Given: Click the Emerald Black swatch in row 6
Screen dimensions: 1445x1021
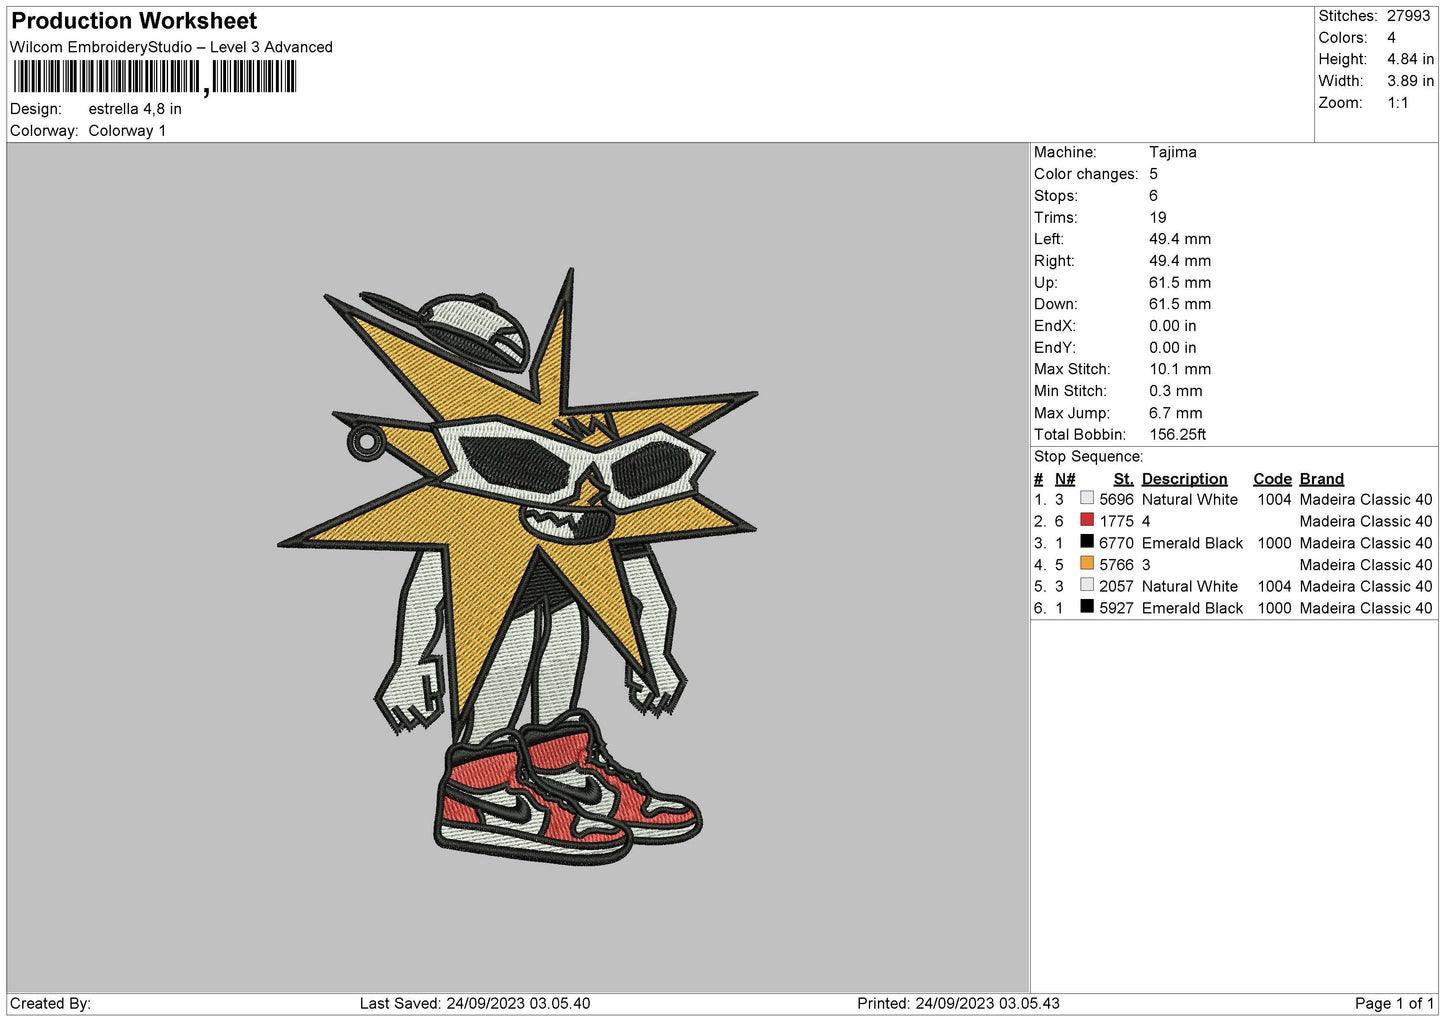Looking at the screenshot, I should pyautogui.click(x=1087, y=607).
